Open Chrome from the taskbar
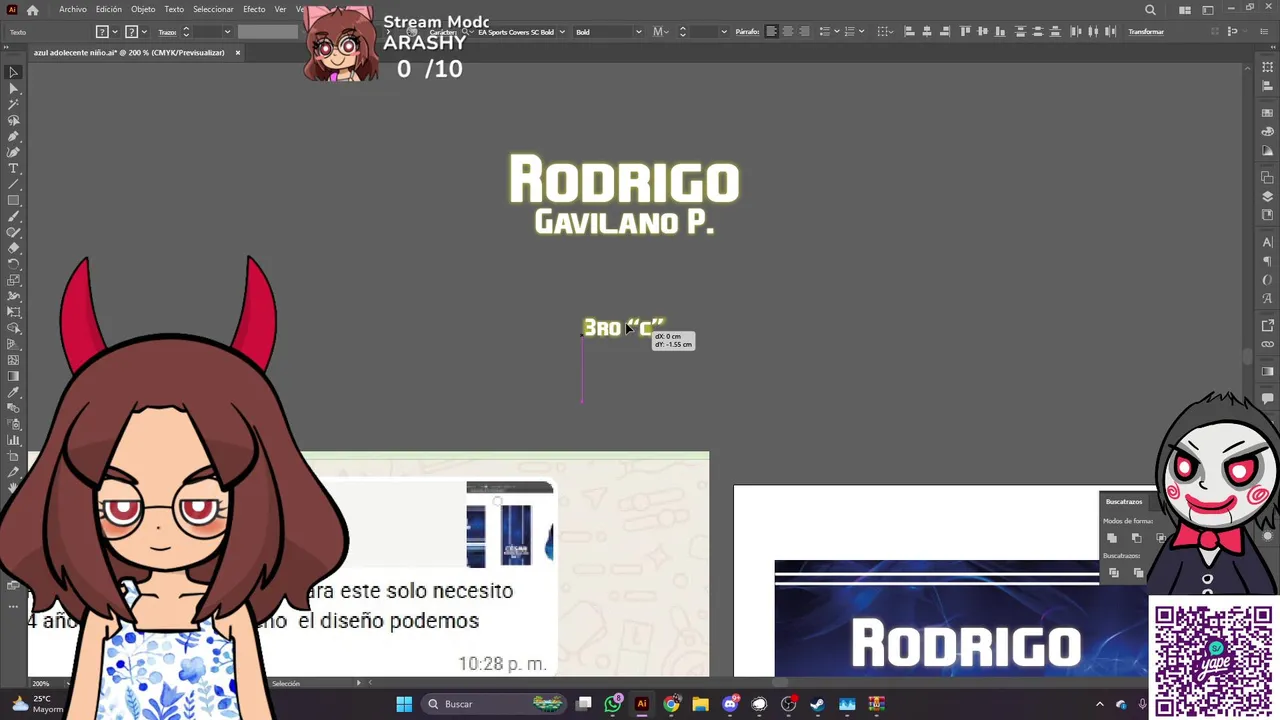This screenshot has width=1280, height=720. point(671,704)
